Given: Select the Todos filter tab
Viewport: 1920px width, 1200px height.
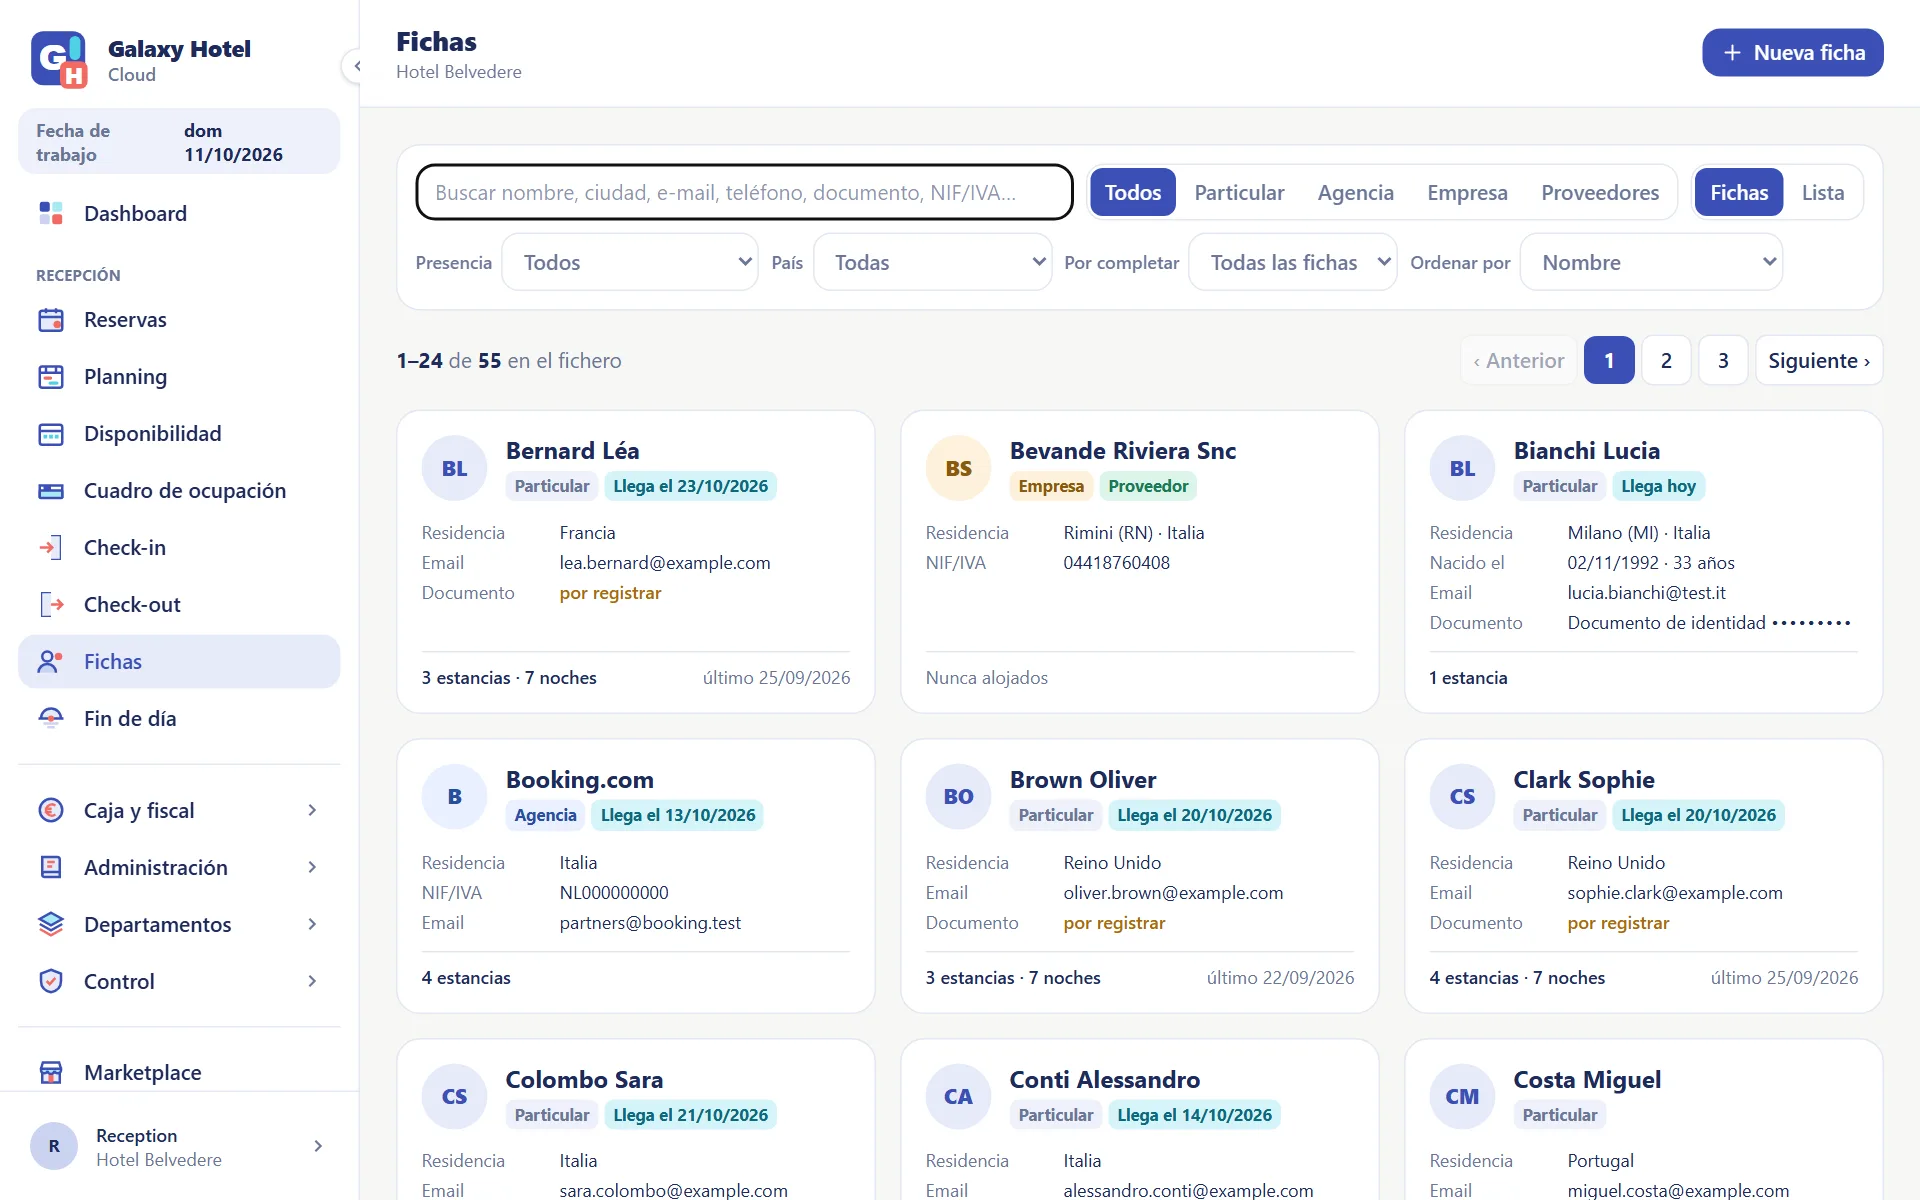Looking at the screenshot, I should tap(1133, 192).
